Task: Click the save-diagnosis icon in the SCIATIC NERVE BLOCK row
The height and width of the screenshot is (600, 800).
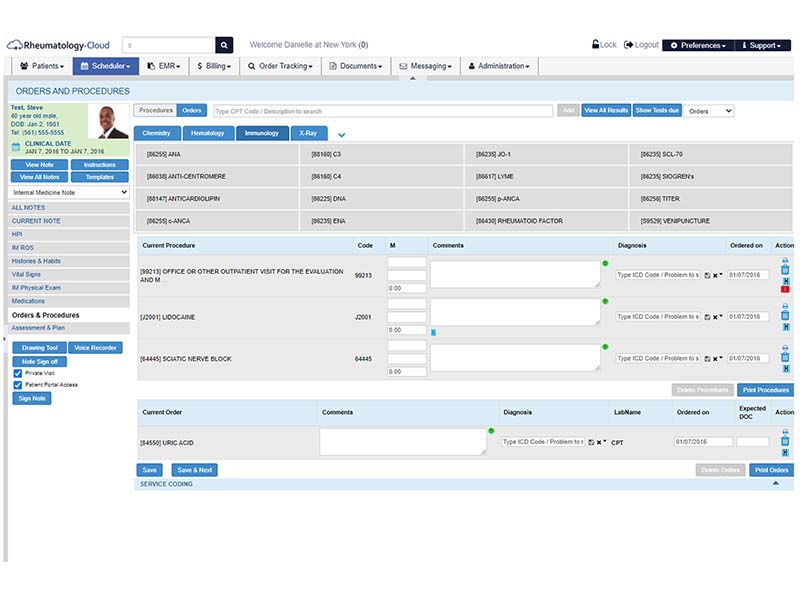Action: tap(707, 359)
